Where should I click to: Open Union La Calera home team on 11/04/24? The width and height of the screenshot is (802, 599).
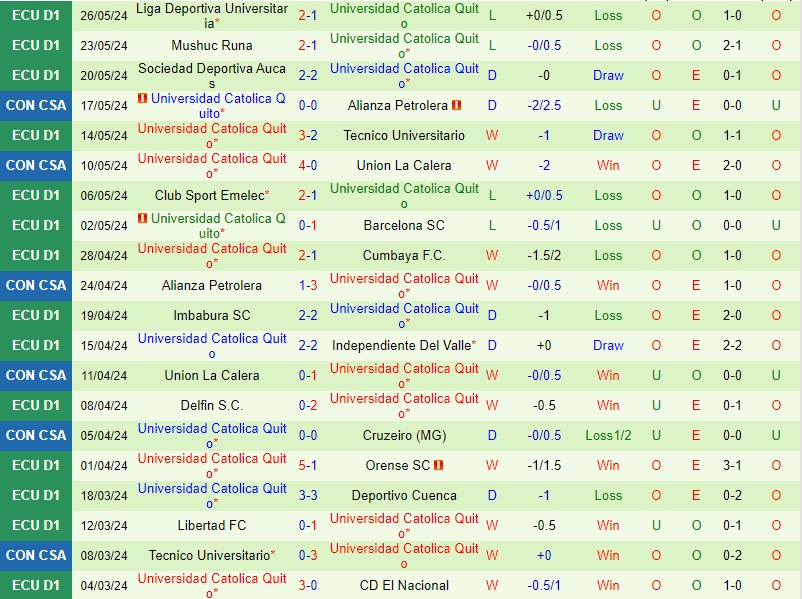(x=212, y=375)
